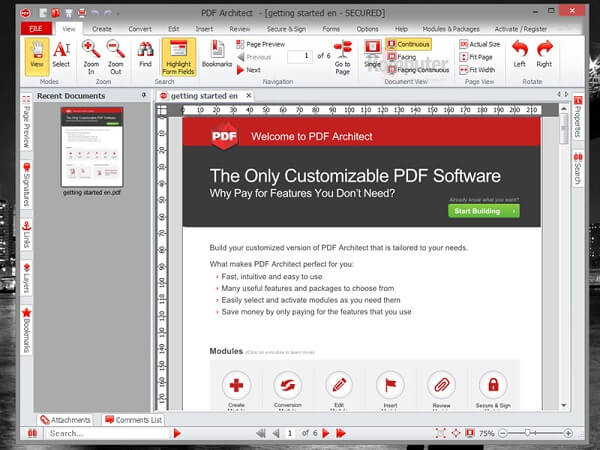Open the Activate / Register tab
The height and width of the screenshot is (450, 600).
(x=521, y=29)
